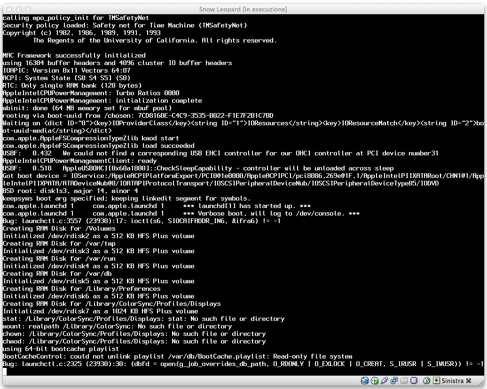Click 'using 64-bit bootcache playlist' line
The image size is (487, 389).
click(x=61, y=349)
